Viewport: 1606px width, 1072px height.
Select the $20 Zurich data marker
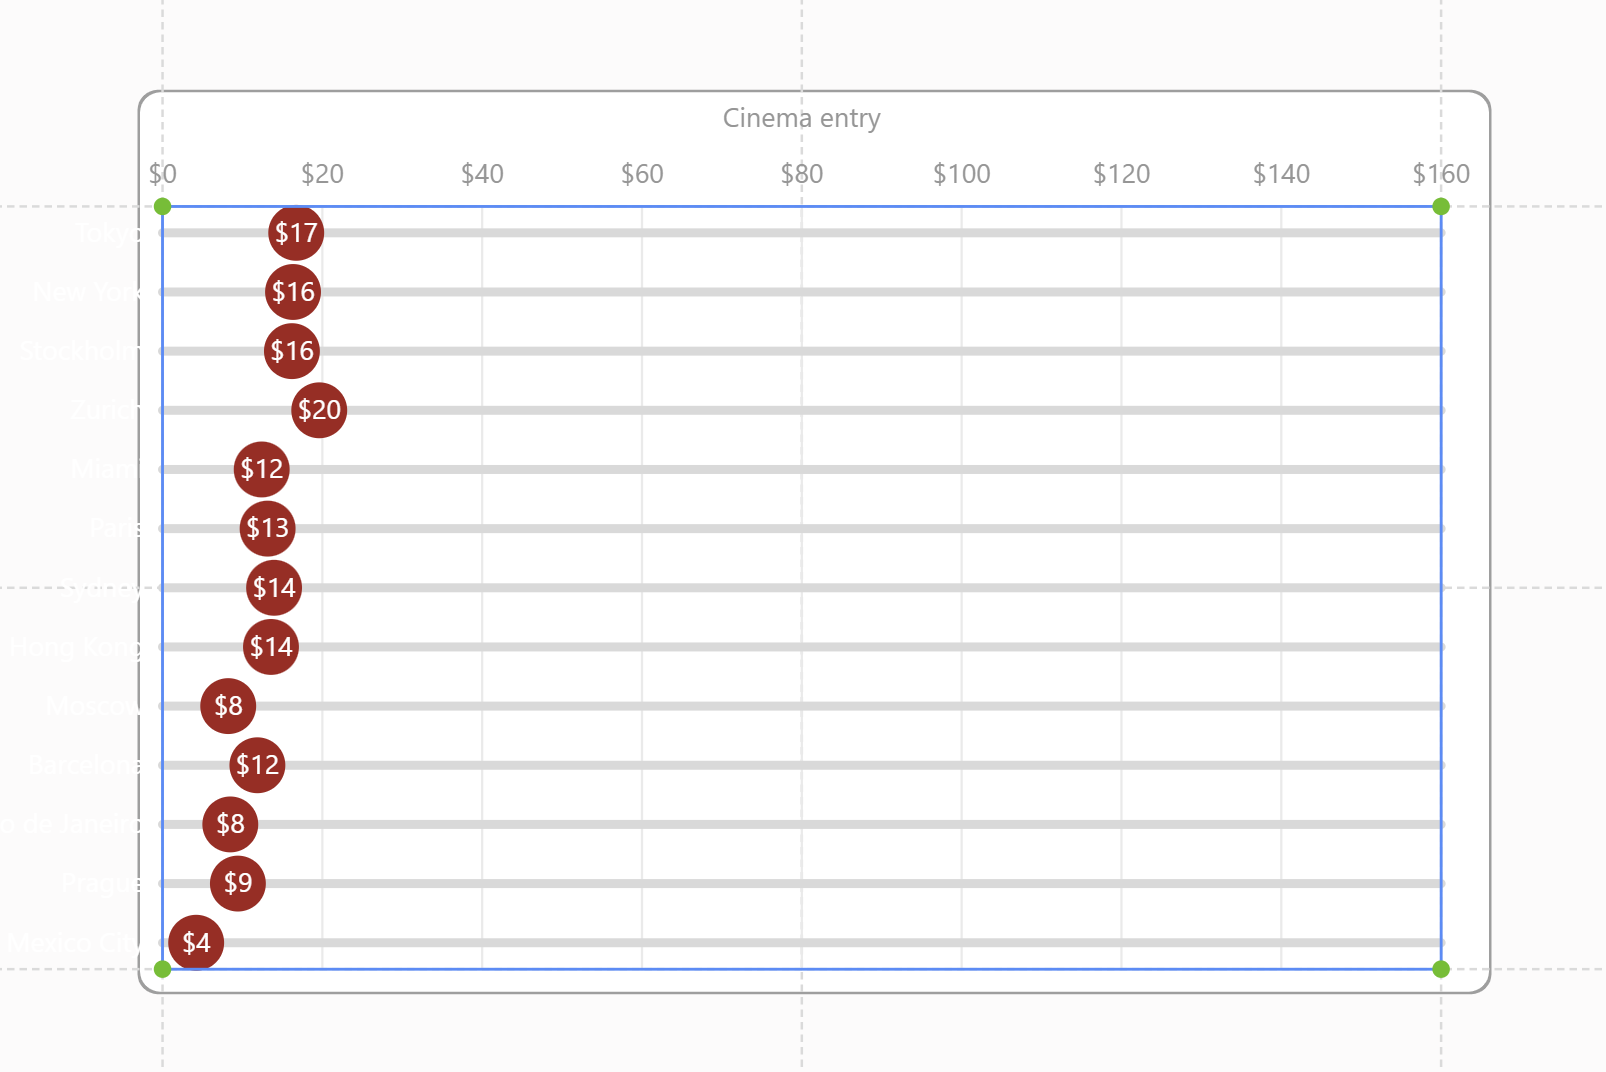pyautogui.click(x=319, y=409)
